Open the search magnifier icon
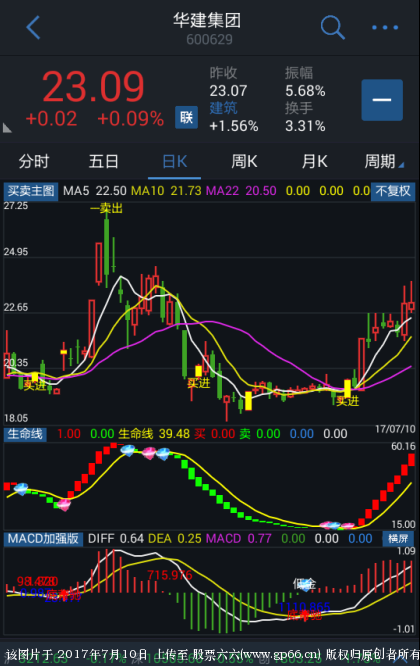Image resolution: width=420 pixels, height=666 pixels. (333, 27)
